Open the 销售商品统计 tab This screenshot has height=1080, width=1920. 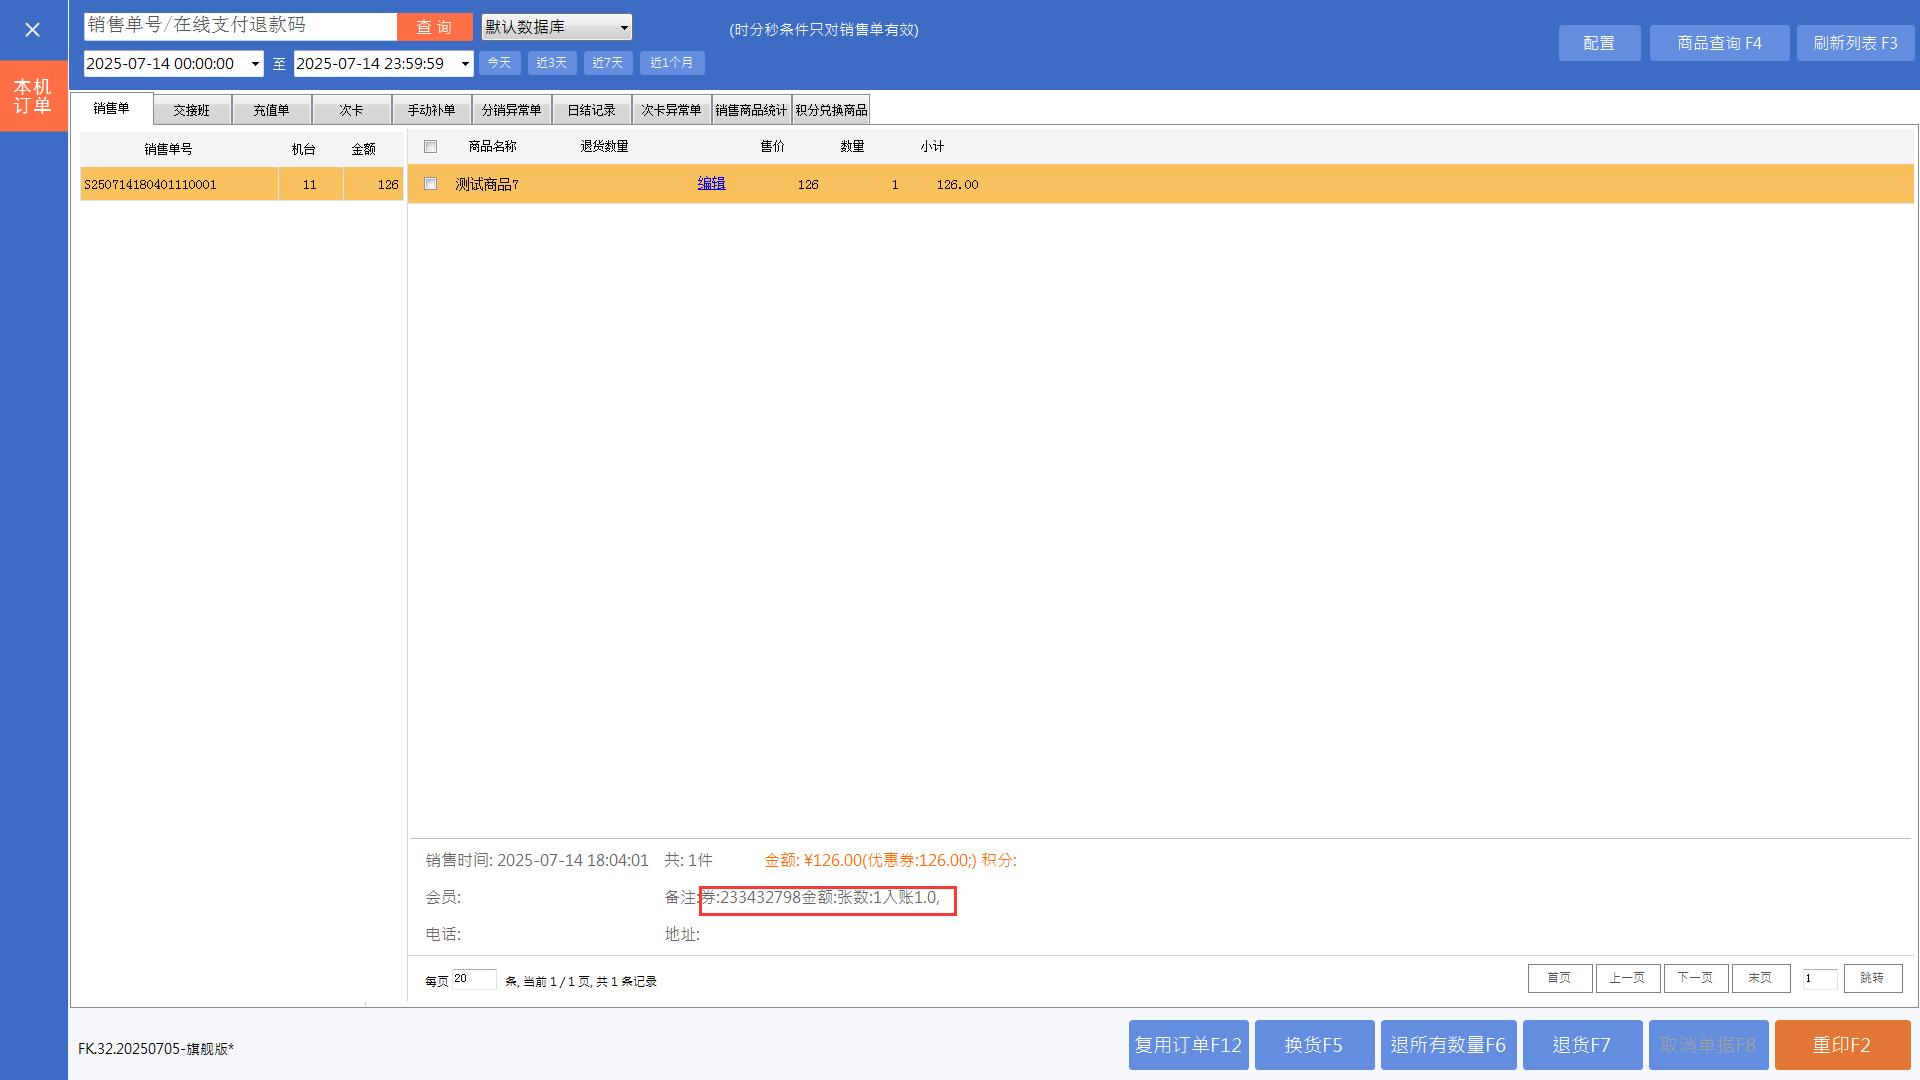[x=751, y=110]
